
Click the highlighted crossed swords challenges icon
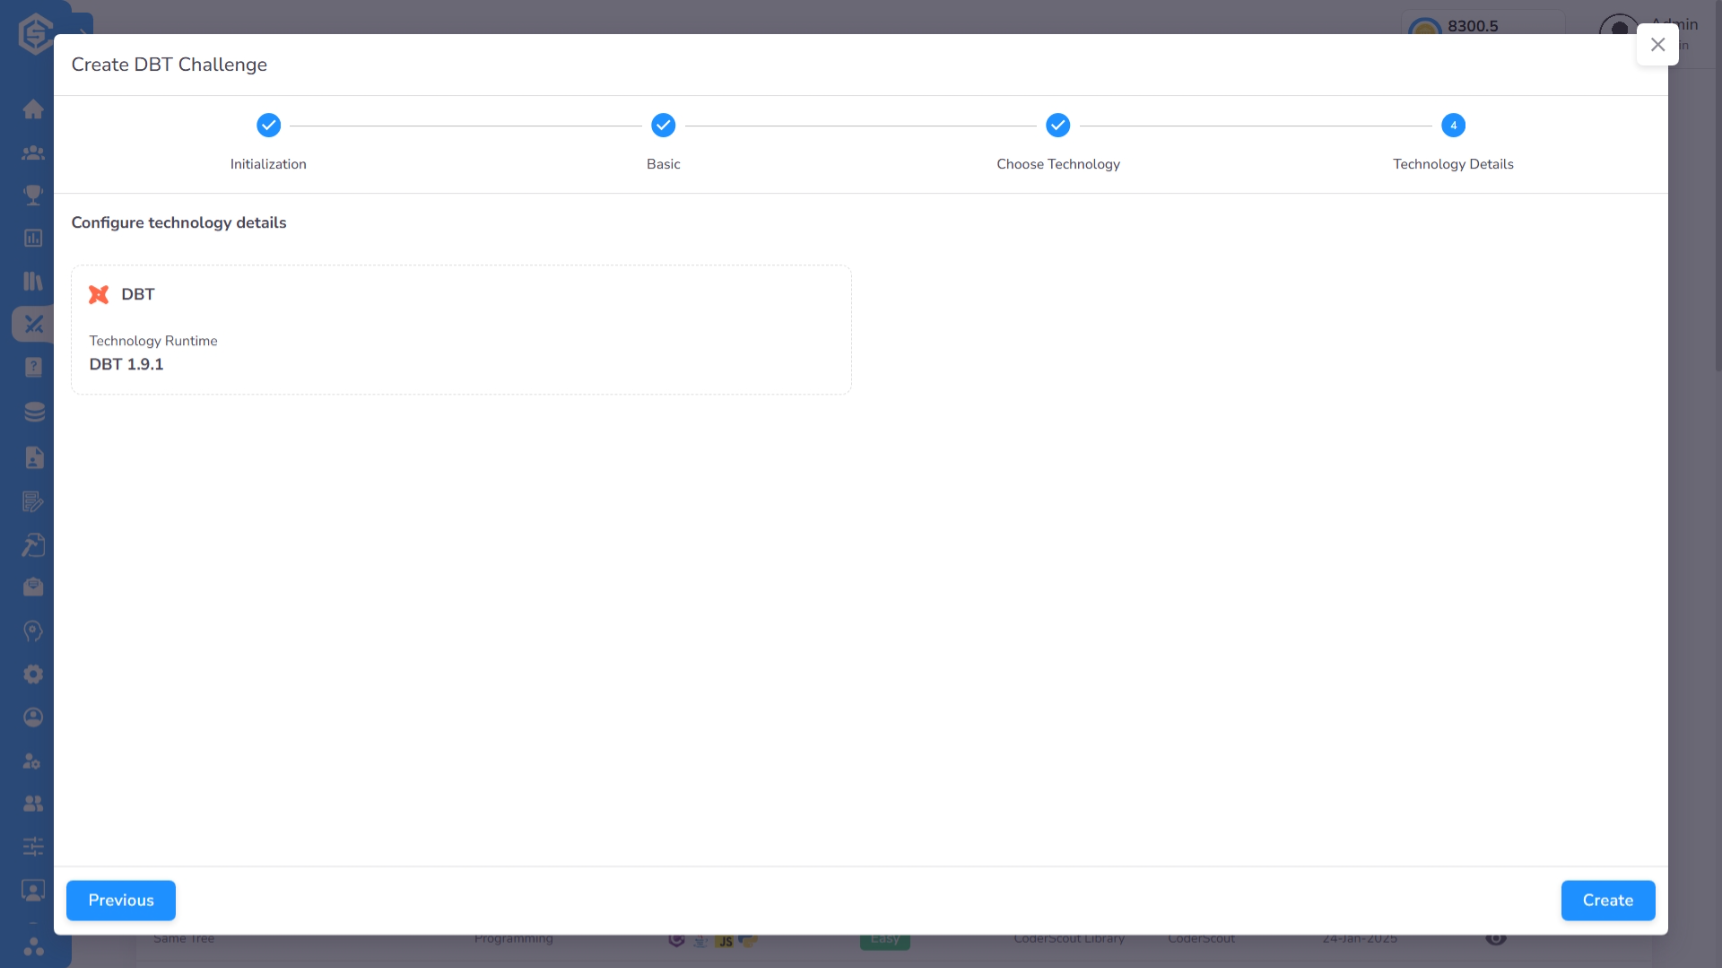pos(33,324)
